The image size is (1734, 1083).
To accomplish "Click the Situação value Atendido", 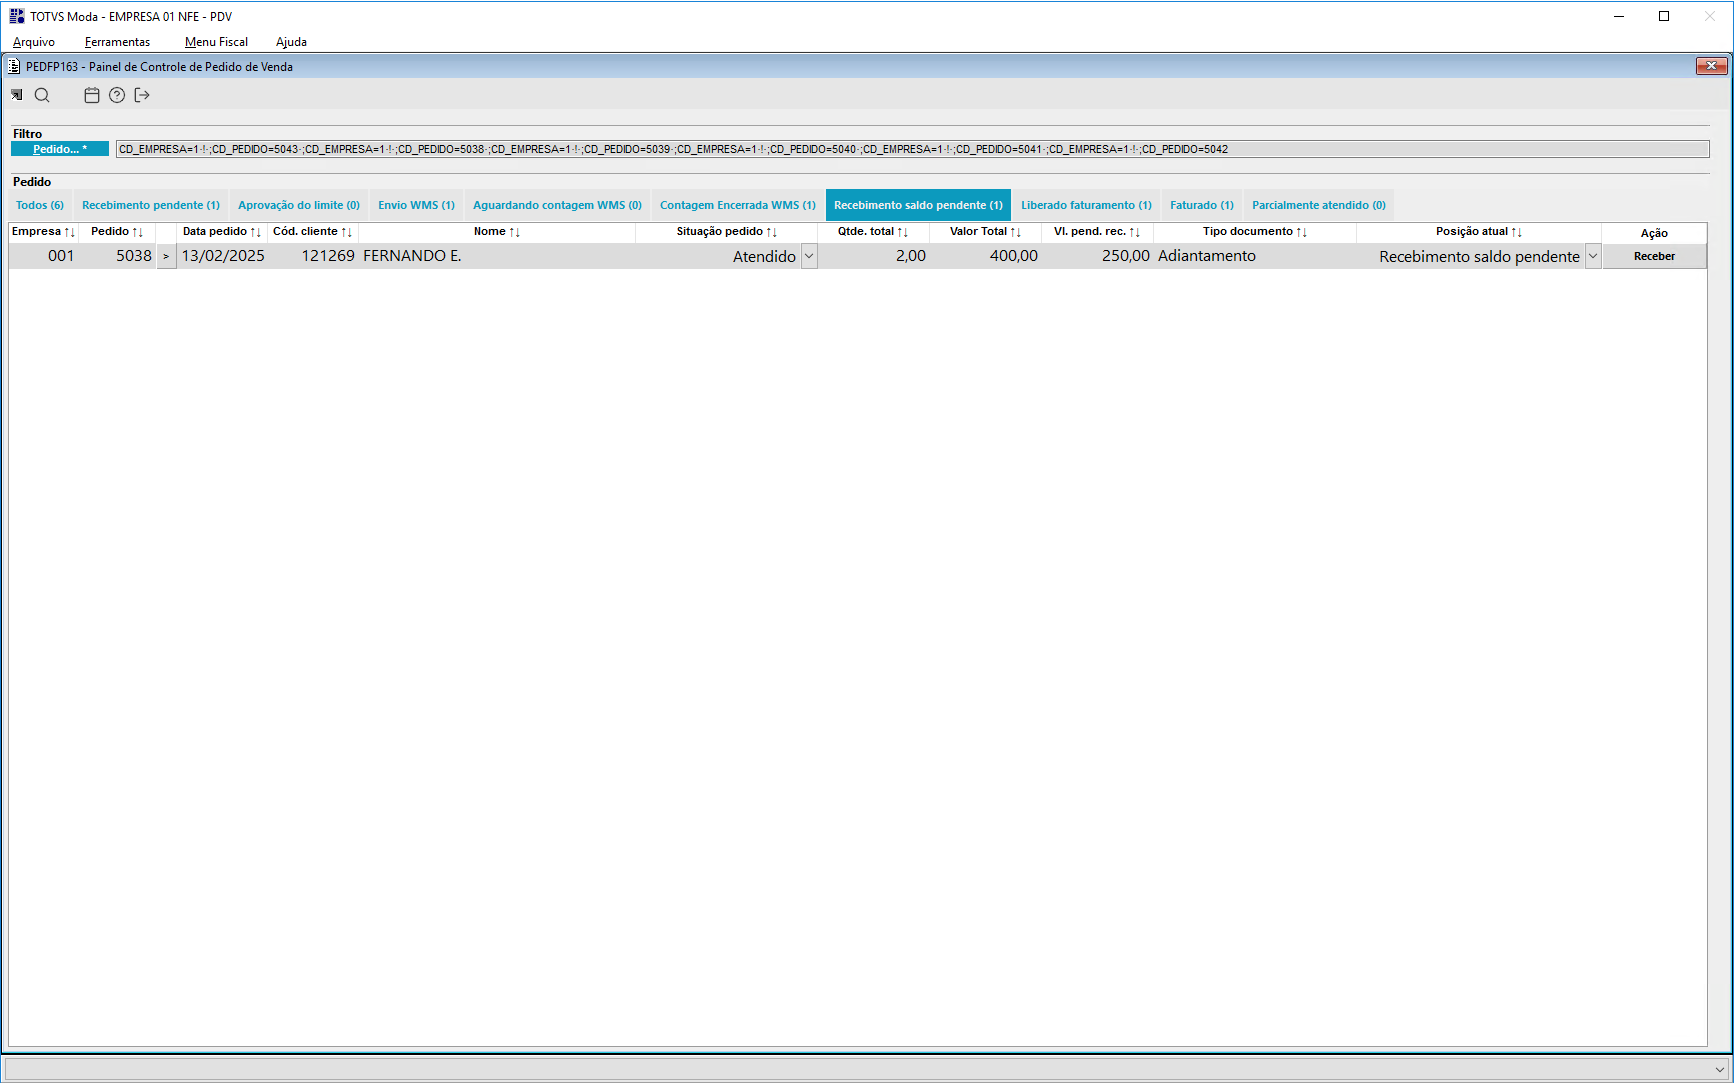I will (x=764, y=257).
